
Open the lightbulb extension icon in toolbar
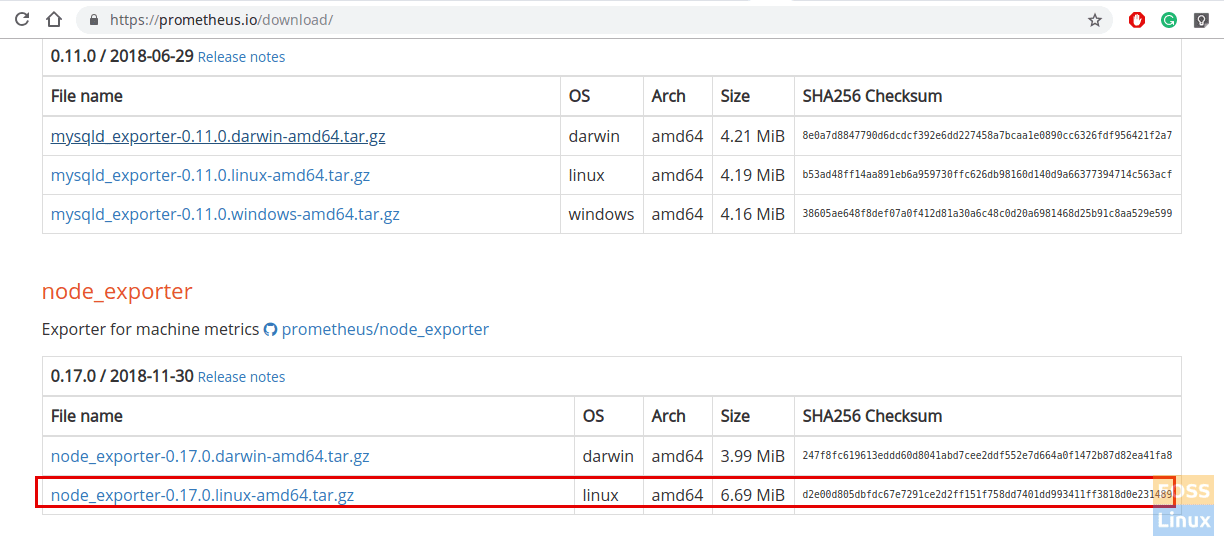1201,19
